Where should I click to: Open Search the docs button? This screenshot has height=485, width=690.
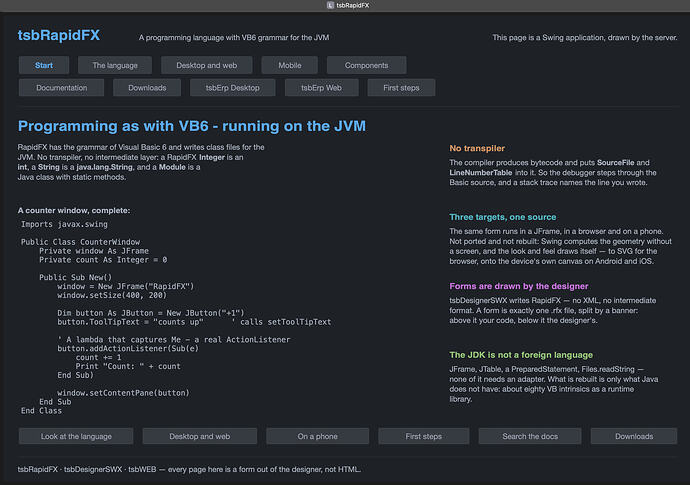[530, 436]
